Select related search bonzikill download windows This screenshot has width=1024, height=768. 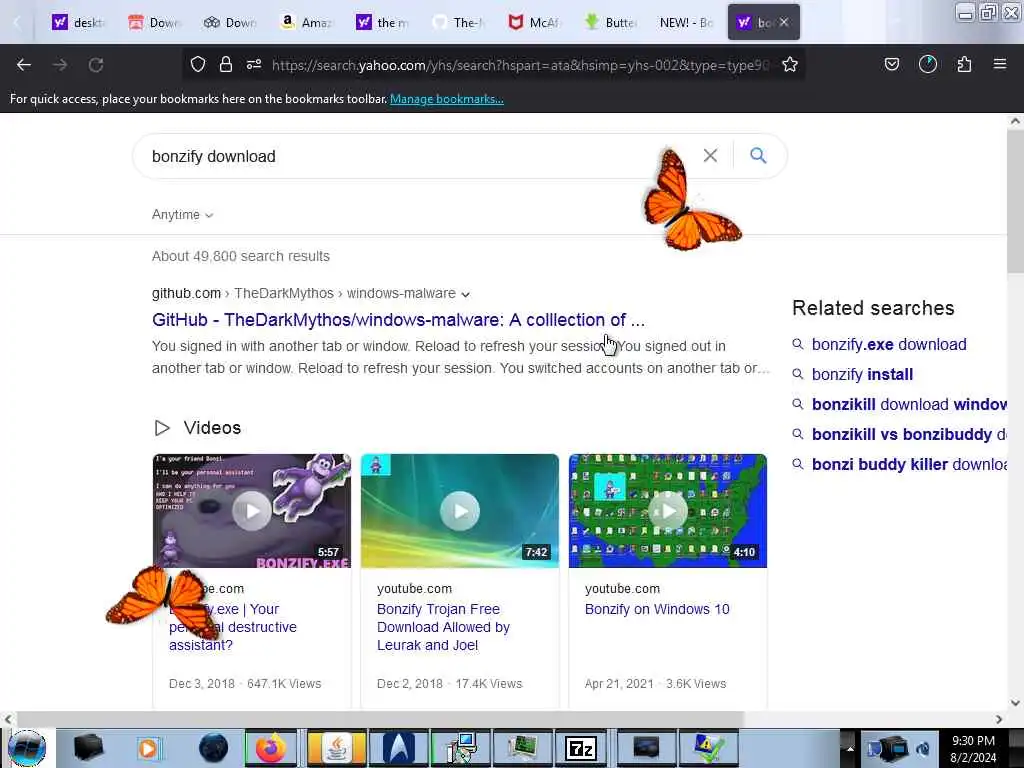(909, 404)
